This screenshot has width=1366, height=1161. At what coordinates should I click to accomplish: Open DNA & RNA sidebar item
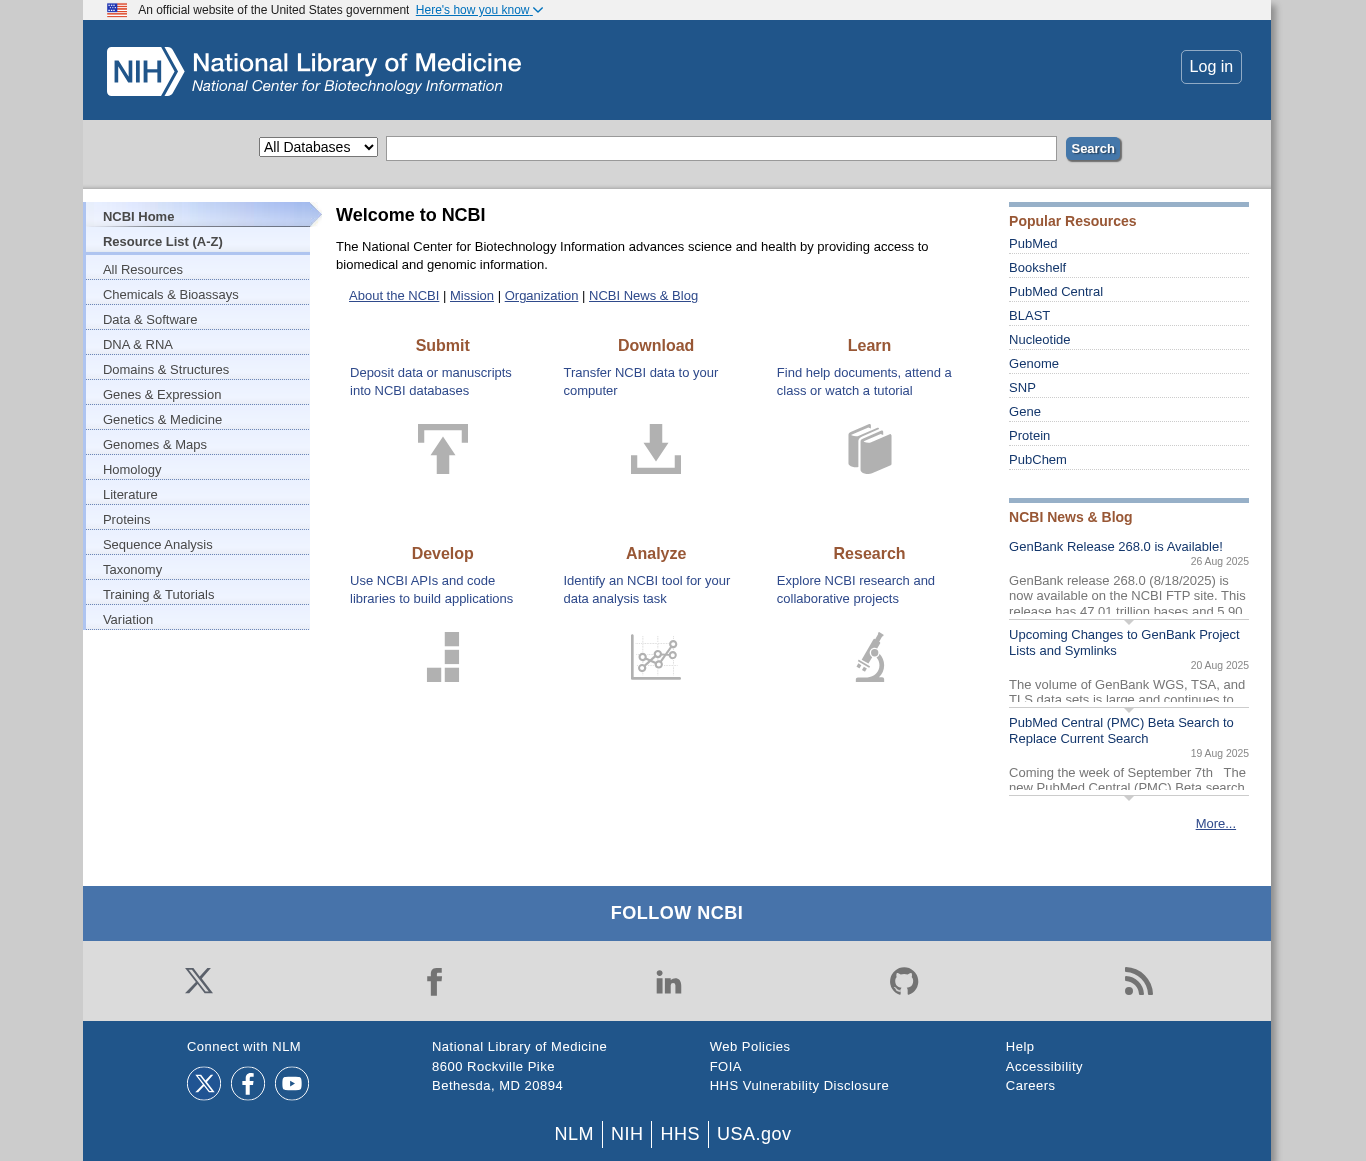(x=197, y=344)
